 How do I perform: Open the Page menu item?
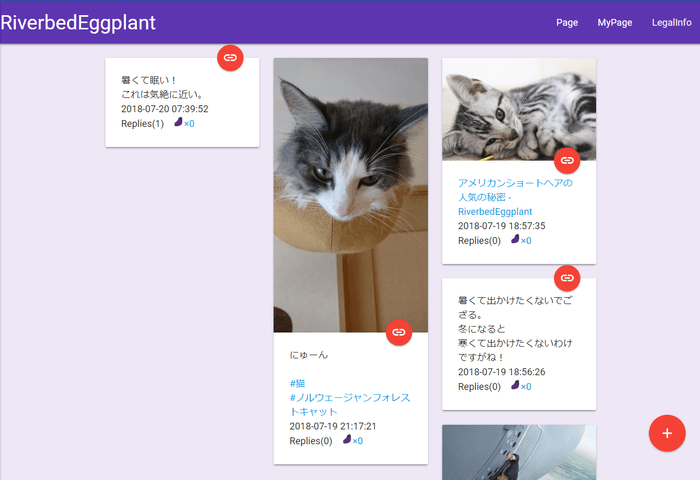pyautogui.click(x=567, y=22)
